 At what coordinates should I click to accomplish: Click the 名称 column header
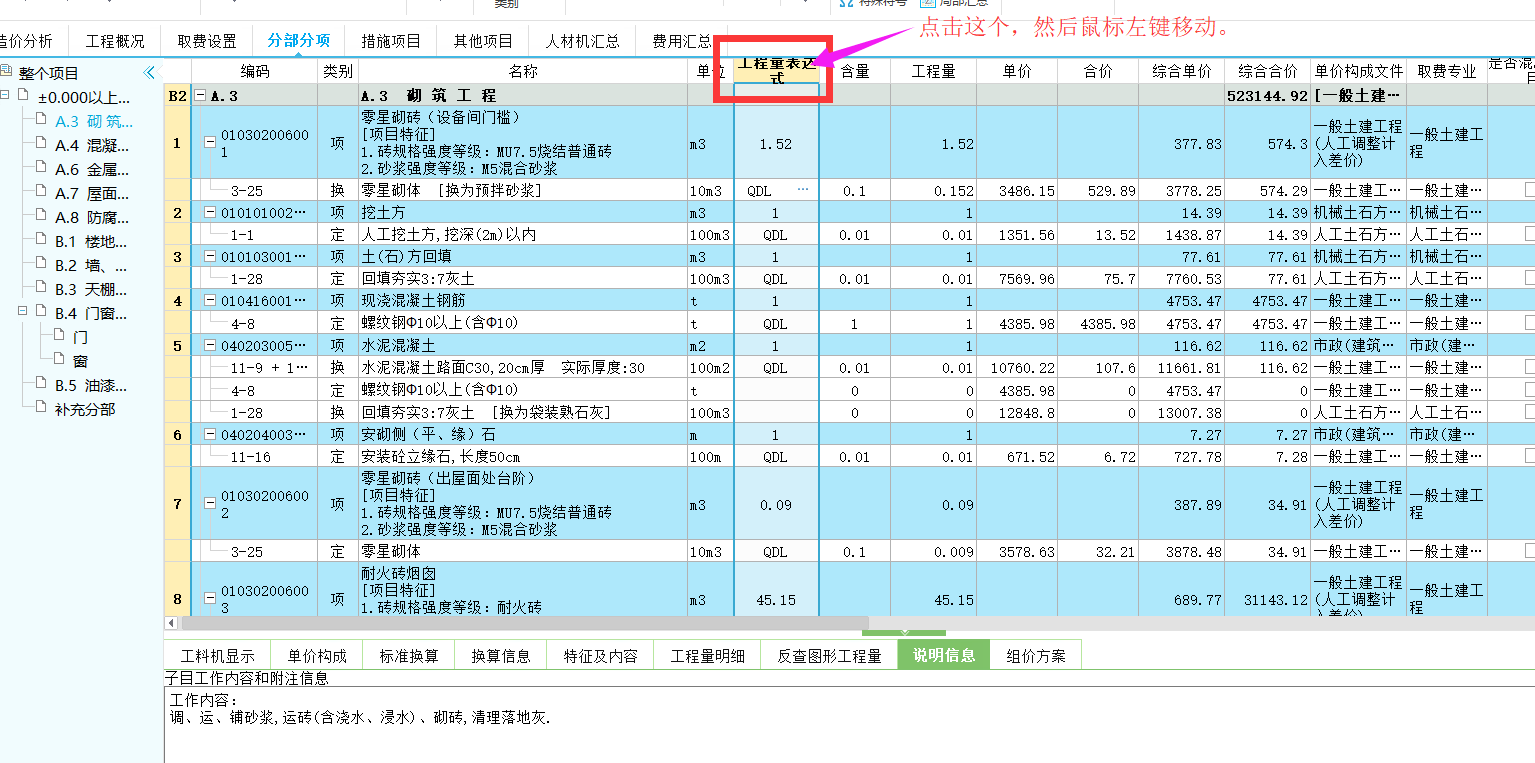click(523, 71)
